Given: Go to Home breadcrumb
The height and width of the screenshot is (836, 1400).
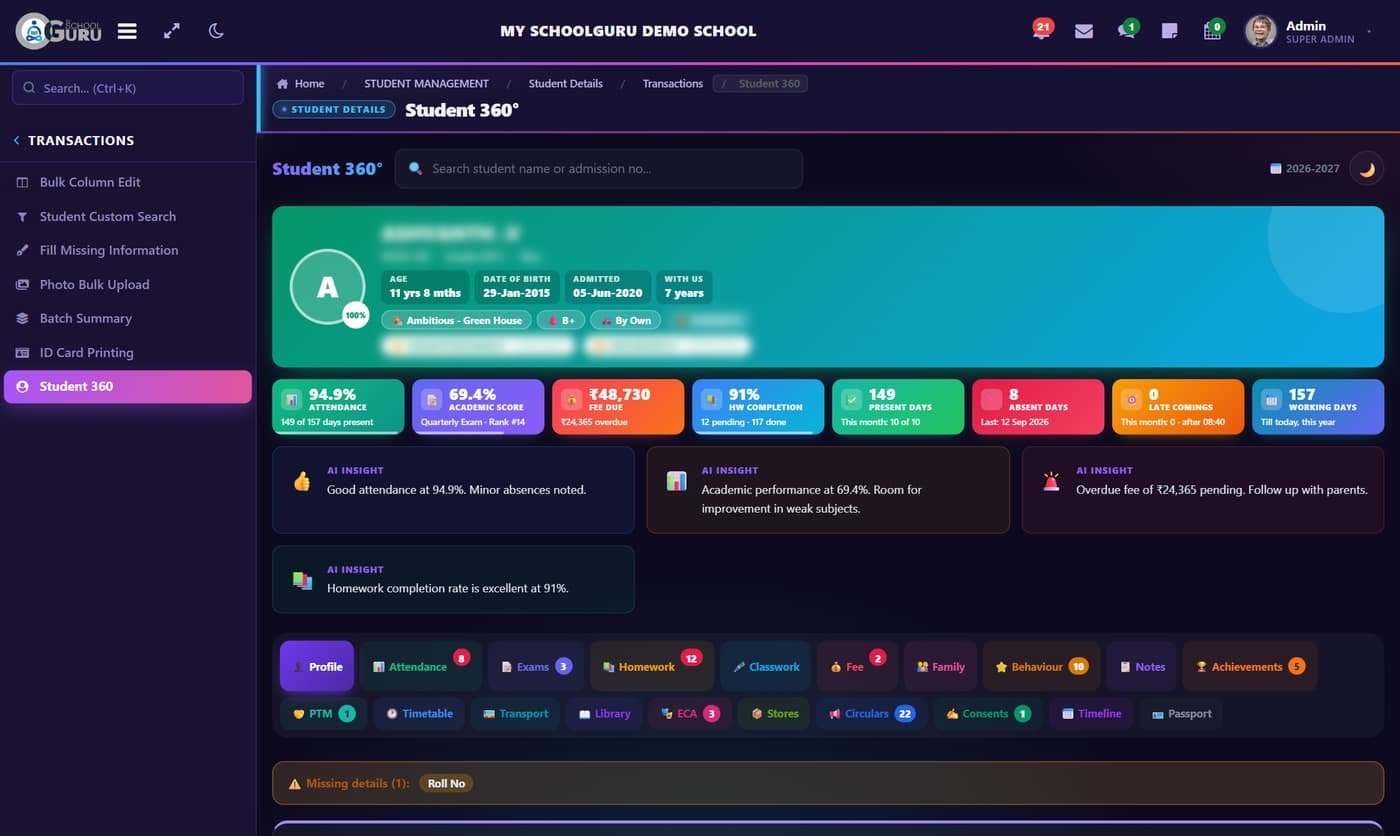Looking at the screenshot, I should (x=301, y=84).
